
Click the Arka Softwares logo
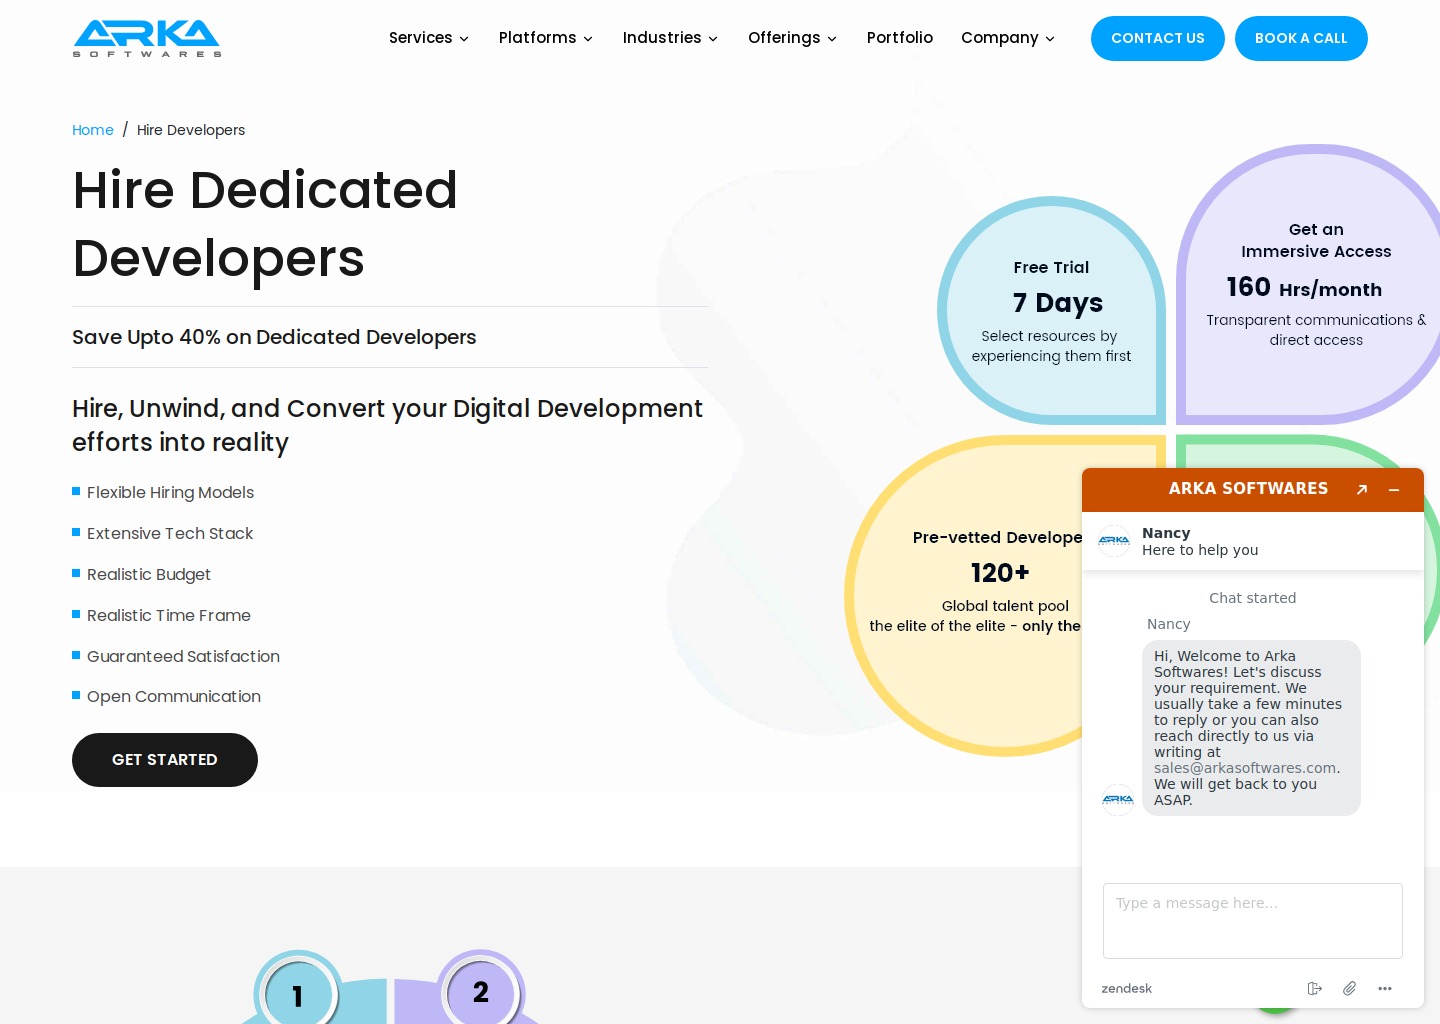pyautogui.click(x=147, y=38)
